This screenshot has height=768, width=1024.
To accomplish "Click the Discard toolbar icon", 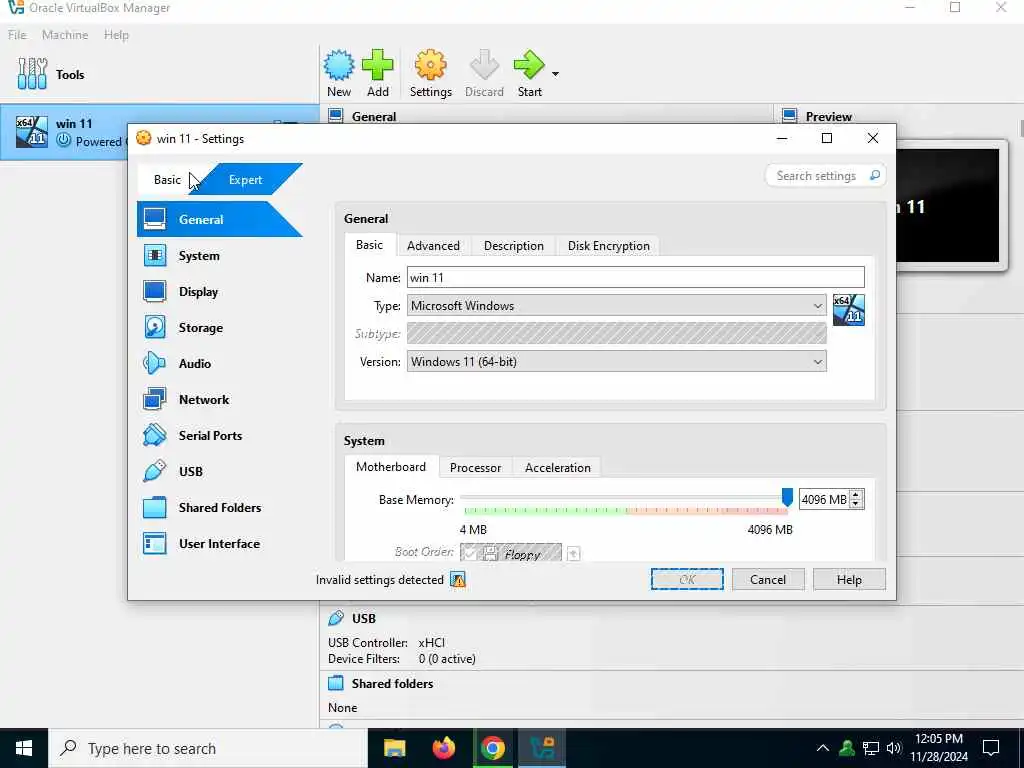I will 484,73.
